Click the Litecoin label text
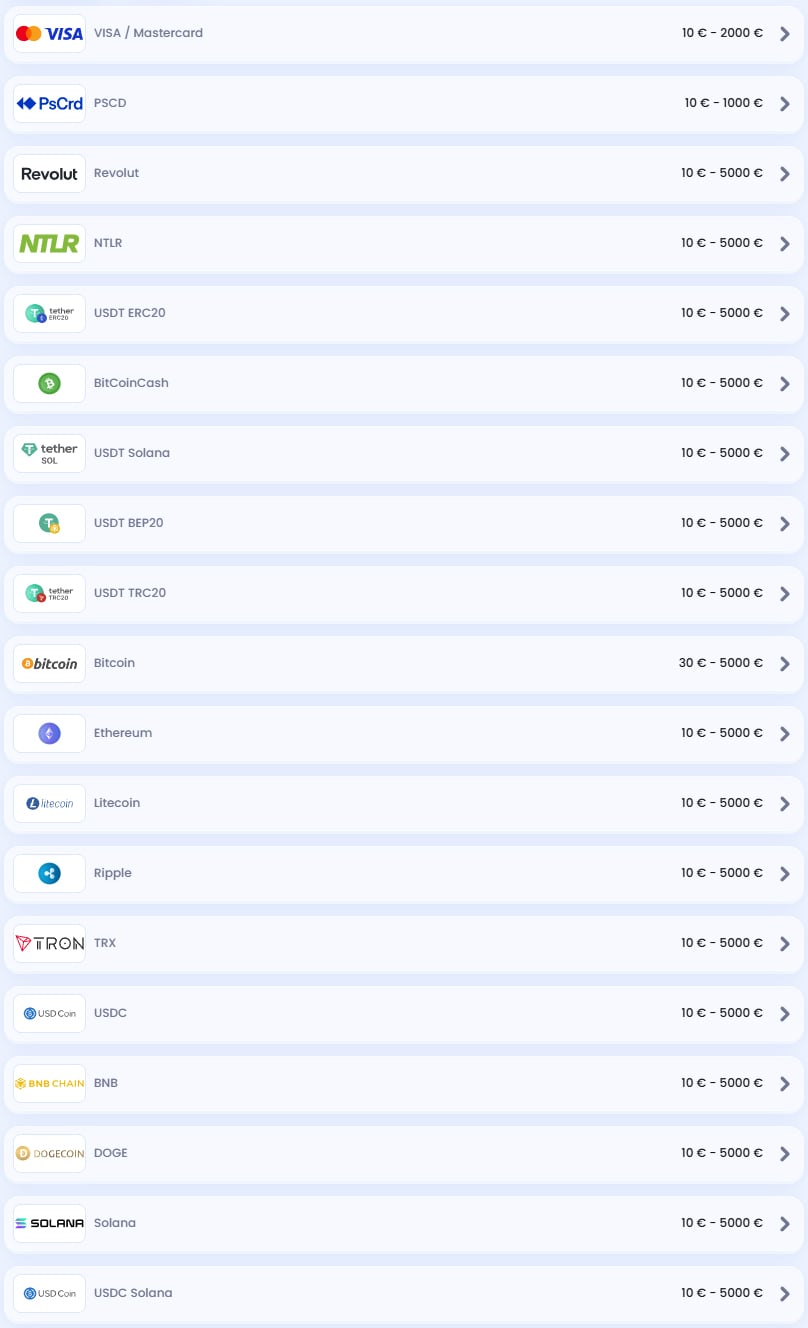This screenshot has height=1328, width=808. [117, 803]
